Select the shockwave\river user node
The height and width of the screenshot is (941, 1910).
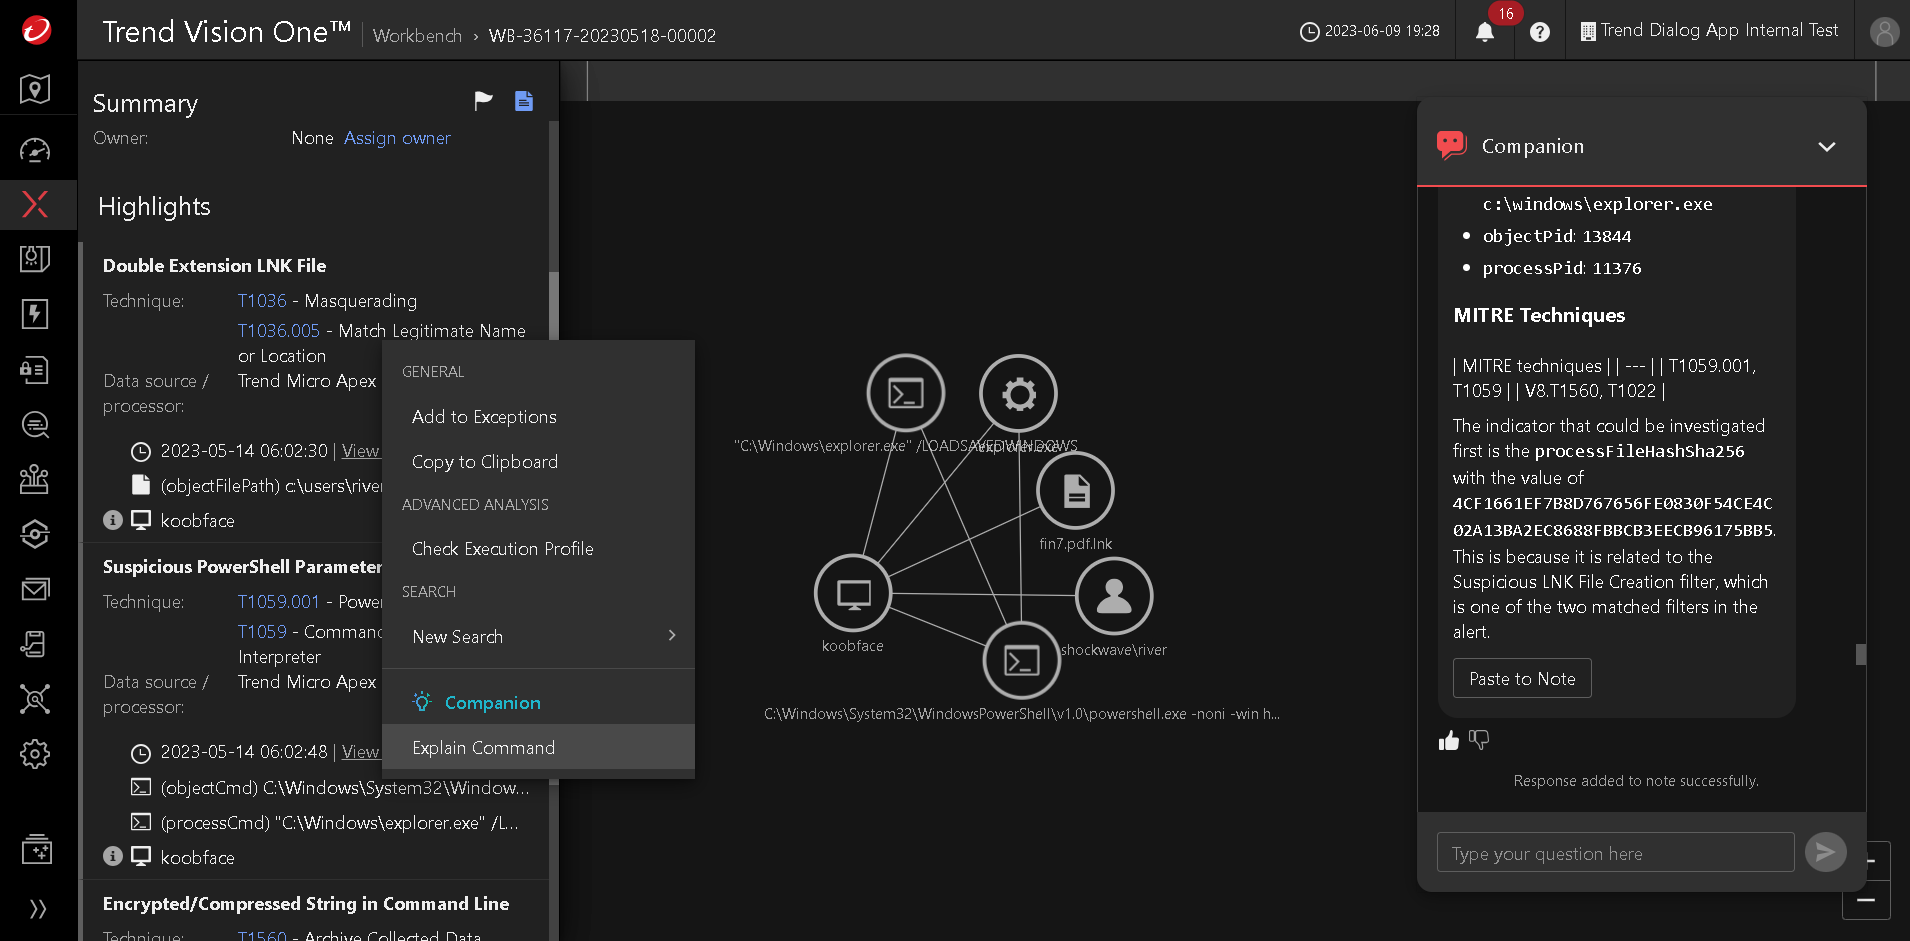pyautogui.click(x=1113, y=596)
